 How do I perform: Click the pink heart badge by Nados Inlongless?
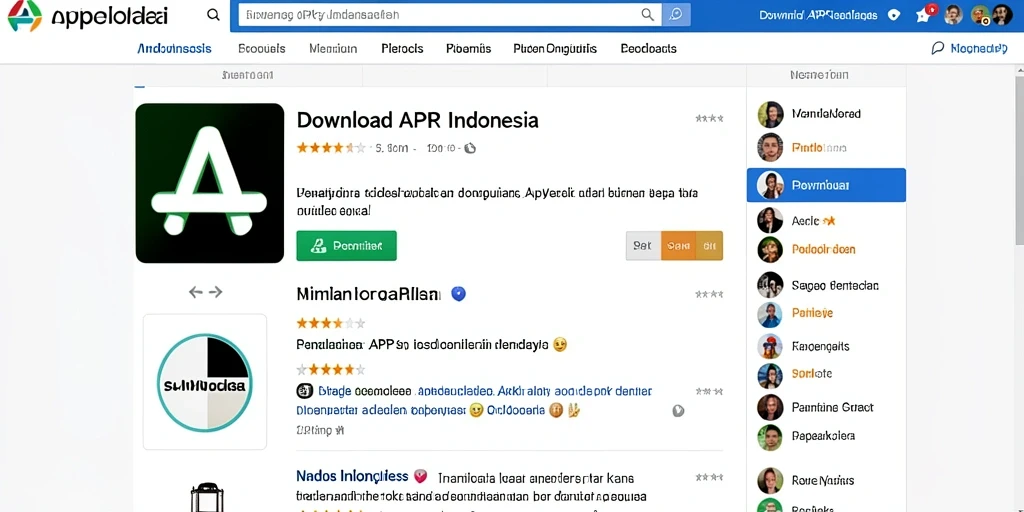coord(421,475)
